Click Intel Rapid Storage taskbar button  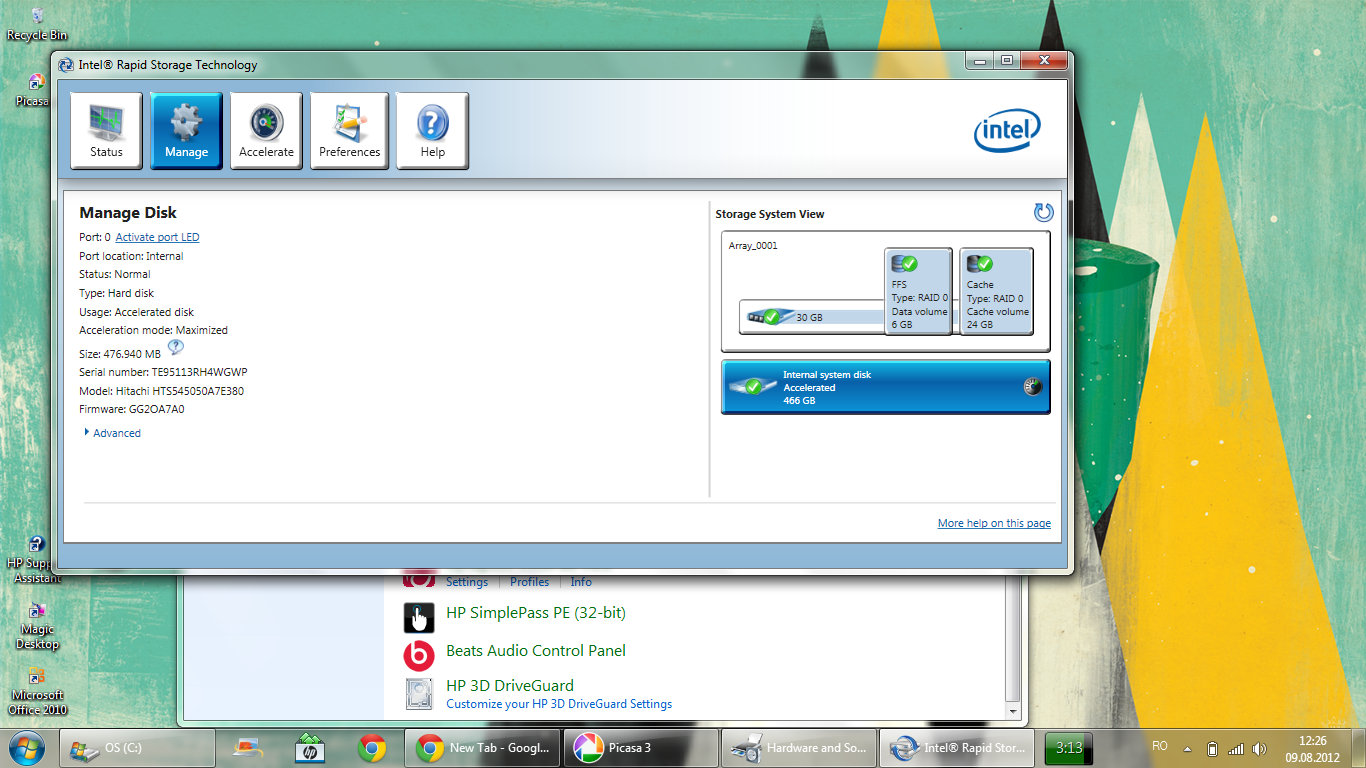(x=957, y=748)
